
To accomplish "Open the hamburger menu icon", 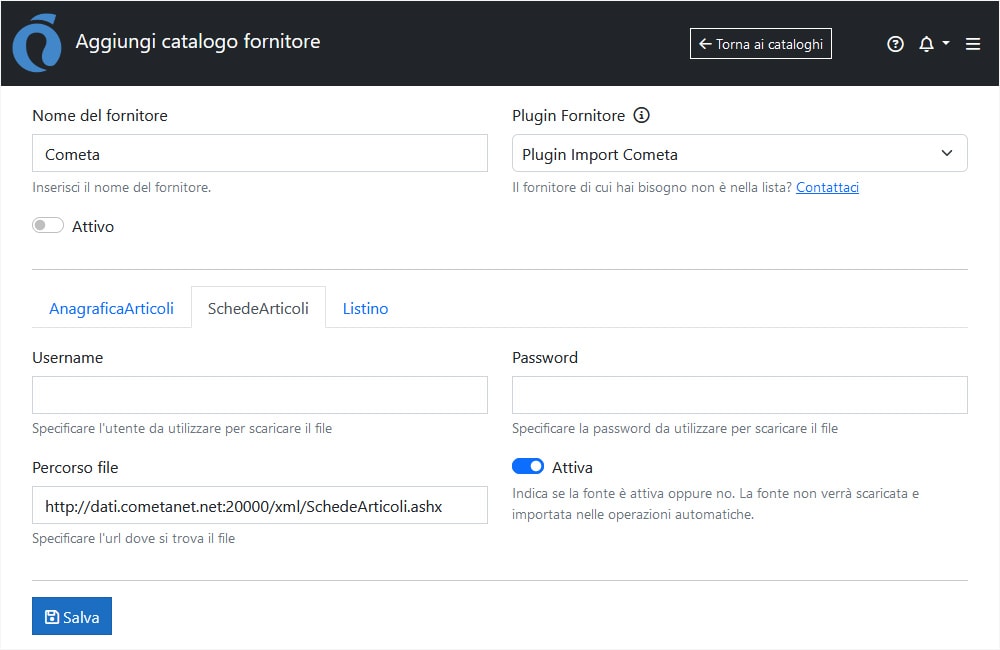I will [973, 44].
